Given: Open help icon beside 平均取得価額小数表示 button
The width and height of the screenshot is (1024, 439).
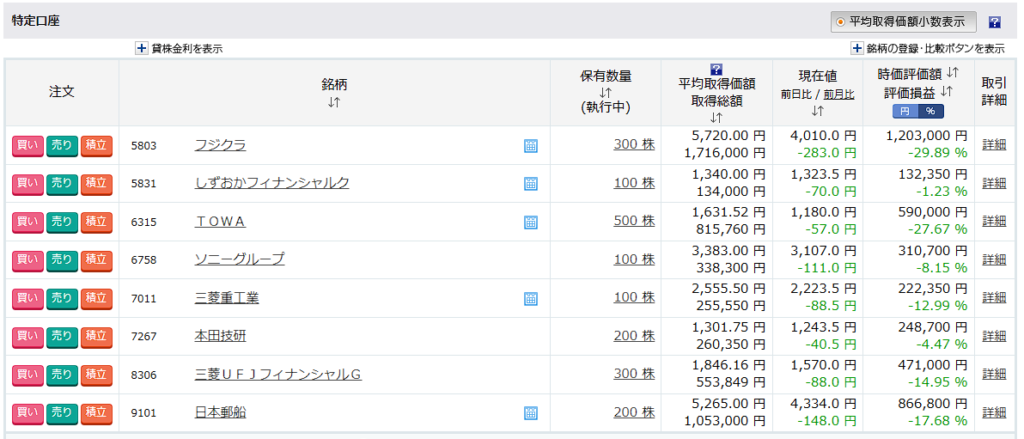Looking at the screenshot, I should point(995,22).
